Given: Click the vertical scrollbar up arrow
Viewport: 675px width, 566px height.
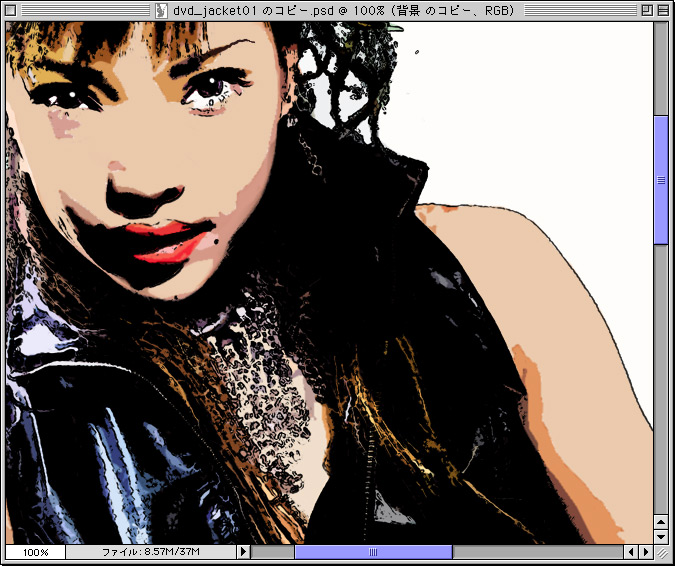Looking at the screenshot, I should [661, 521].
